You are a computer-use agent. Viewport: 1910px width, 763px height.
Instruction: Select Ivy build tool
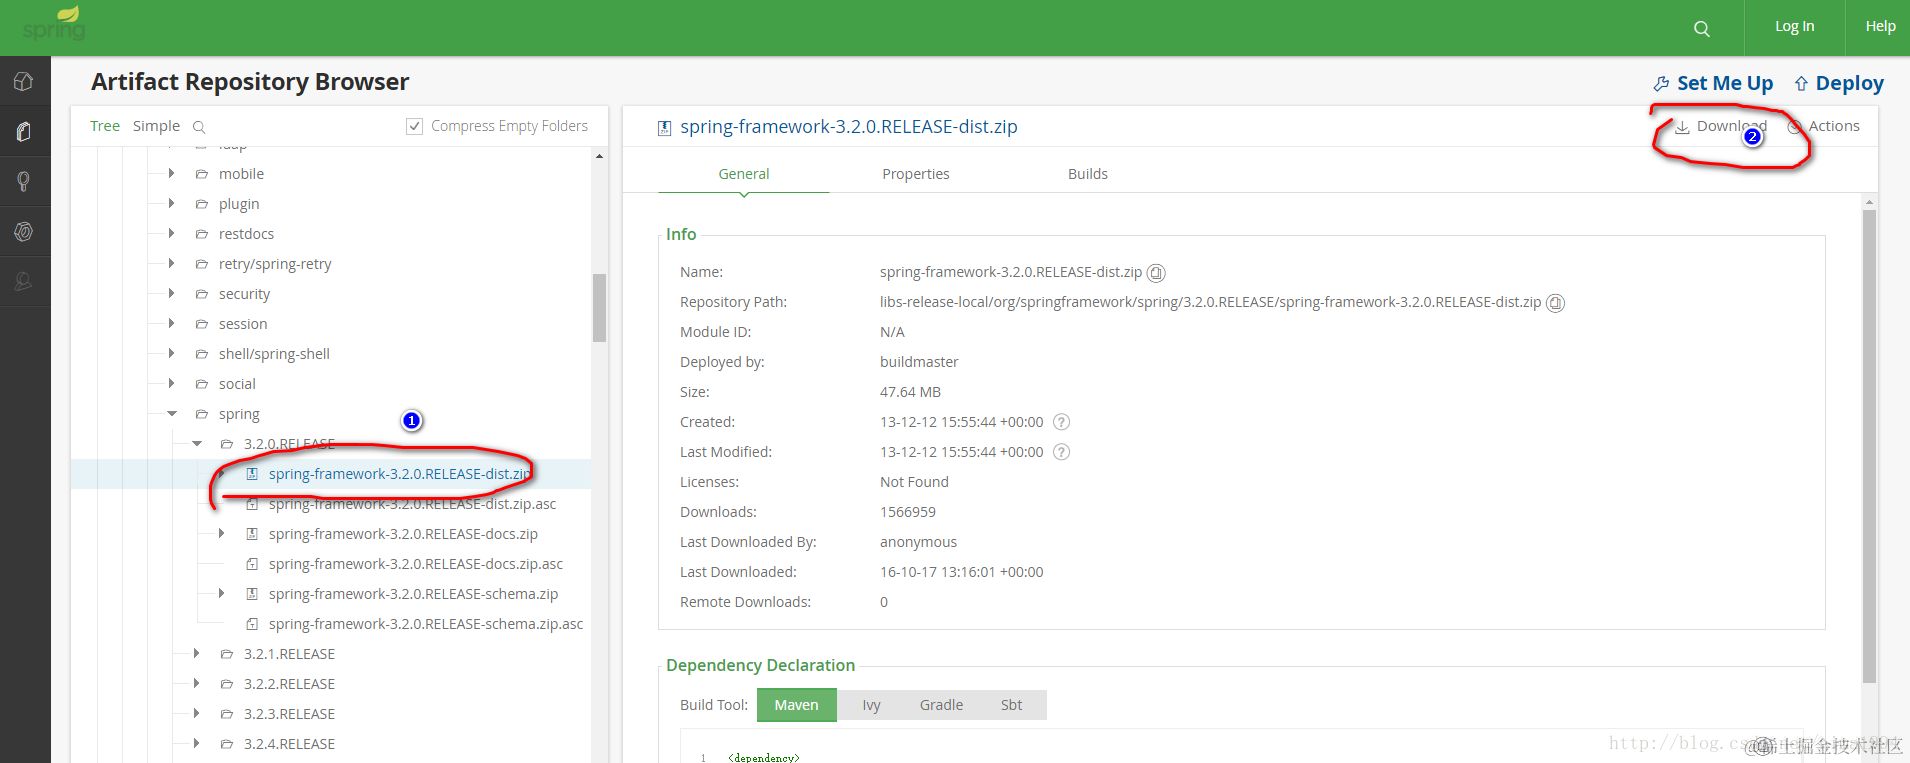click(872, 705)
